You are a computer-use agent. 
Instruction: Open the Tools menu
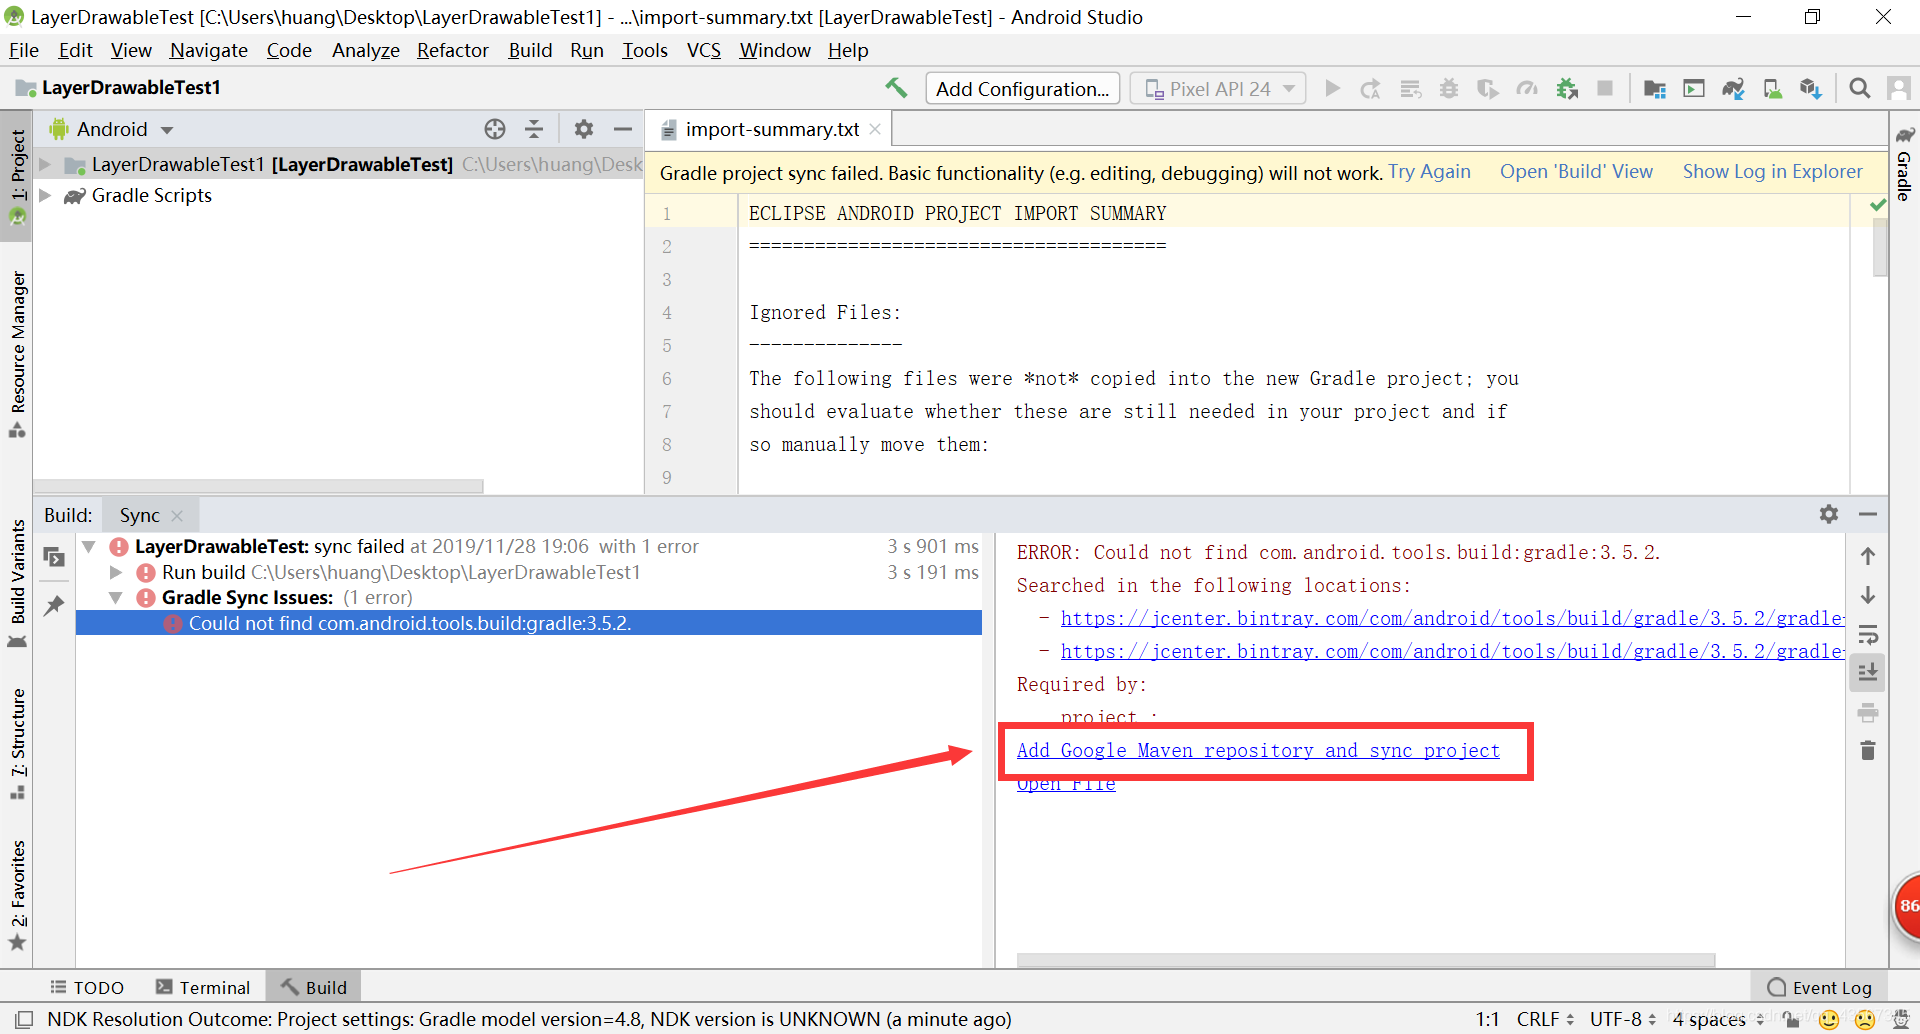[645, 50]
